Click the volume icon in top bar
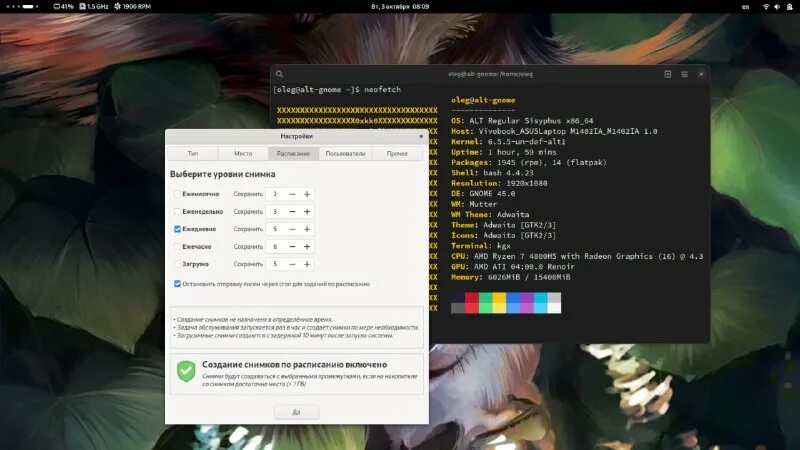 777,7
